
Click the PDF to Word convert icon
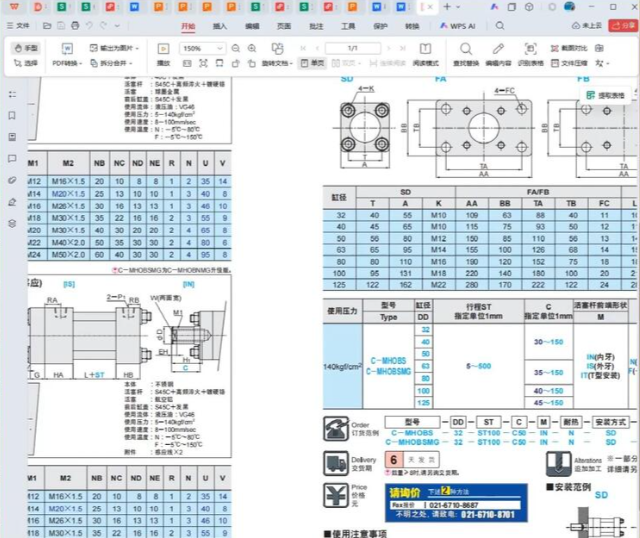[x=67, y=49]
